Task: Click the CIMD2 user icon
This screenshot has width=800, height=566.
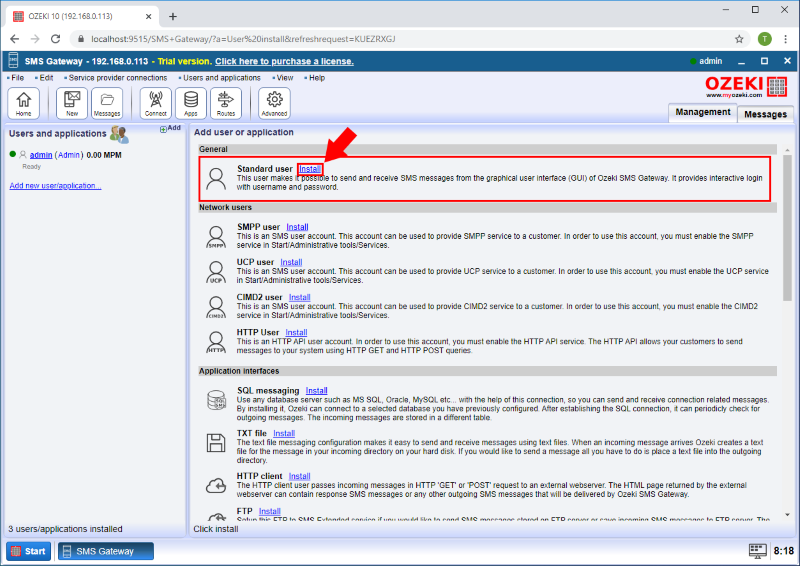Action: click(216, 307)
